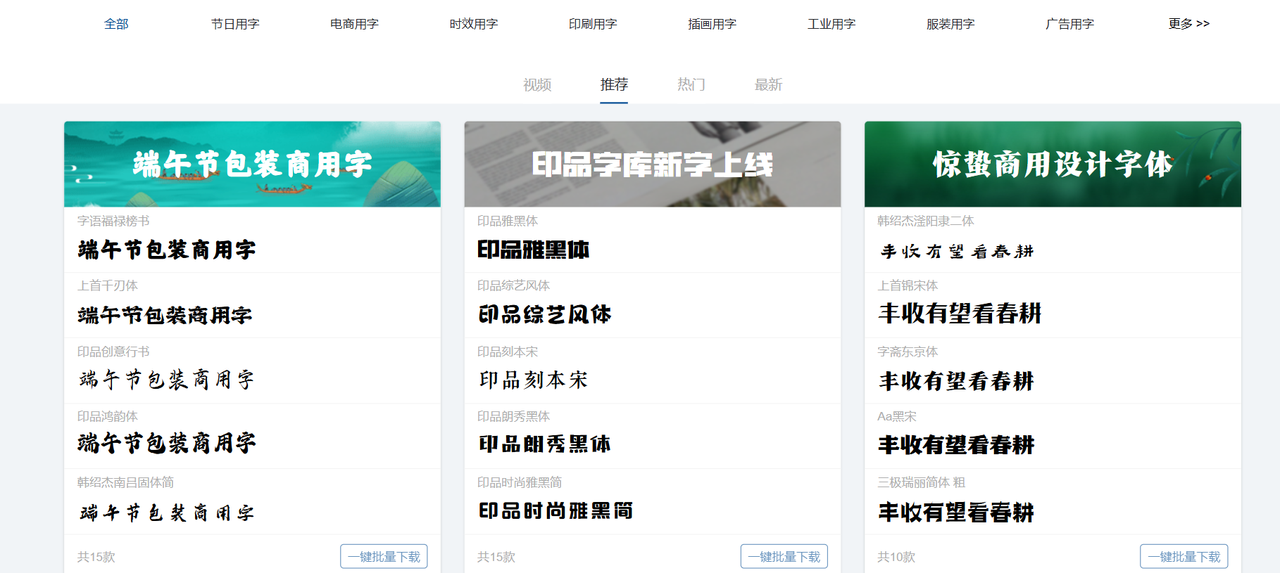The height and width of the screenshot is (573, 1280).
Task: Open the 韩绍杰滏阳隶二体 font
Action: click(x=955, y=250)
